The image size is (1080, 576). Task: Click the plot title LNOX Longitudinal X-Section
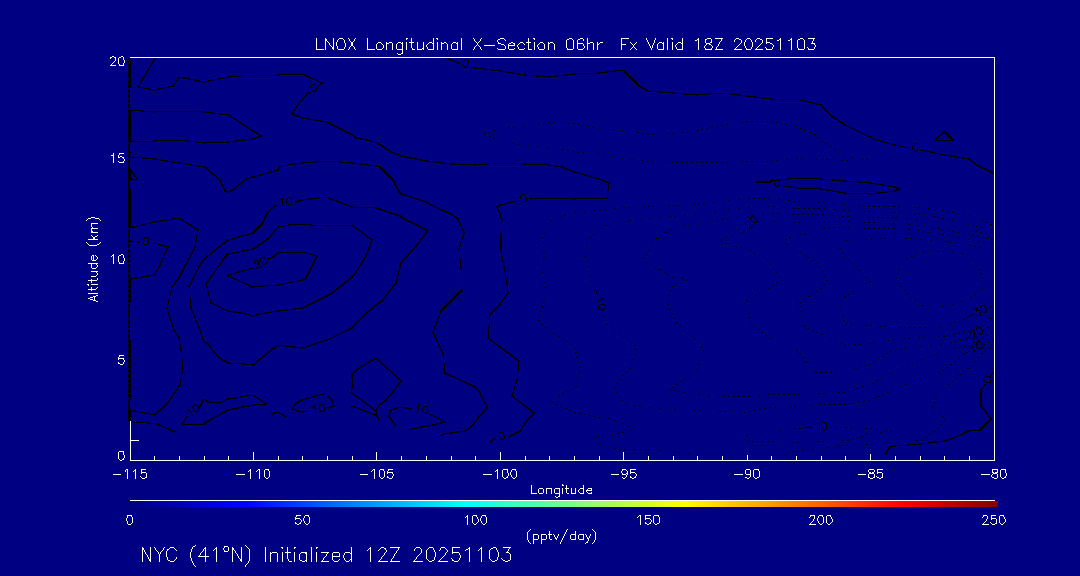point(566,44)
